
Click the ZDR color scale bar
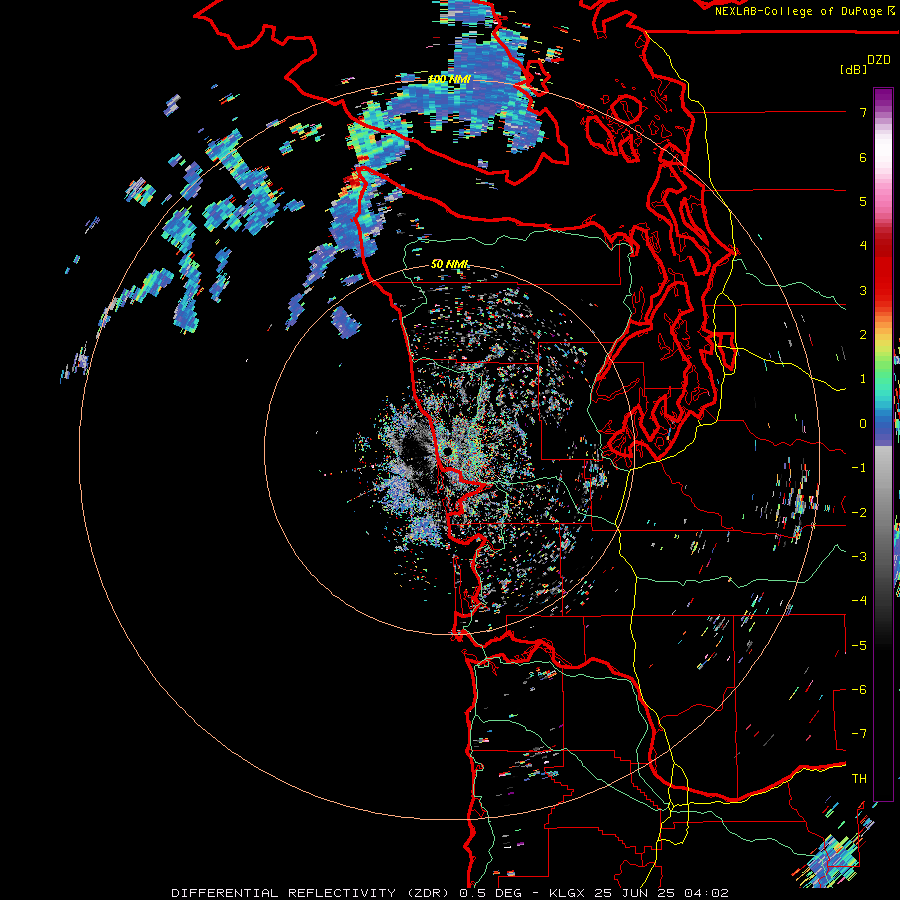click(x=883, y=444)
